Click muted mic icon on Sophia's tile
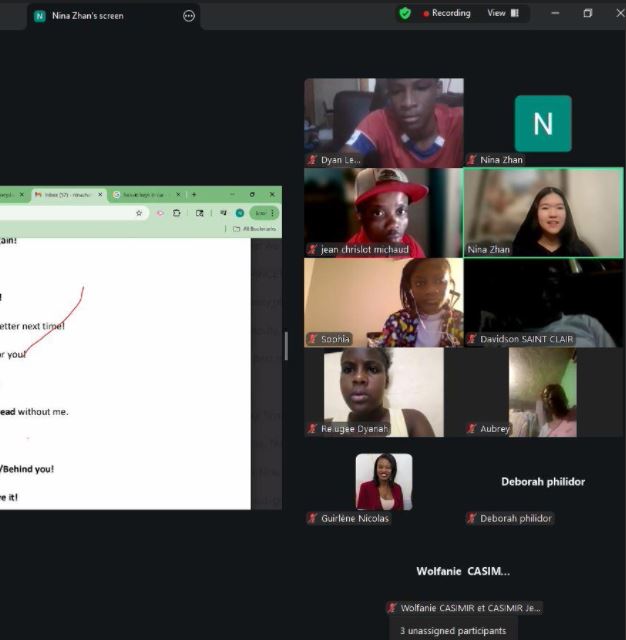The image size is (626, 640). coord(312,339)
